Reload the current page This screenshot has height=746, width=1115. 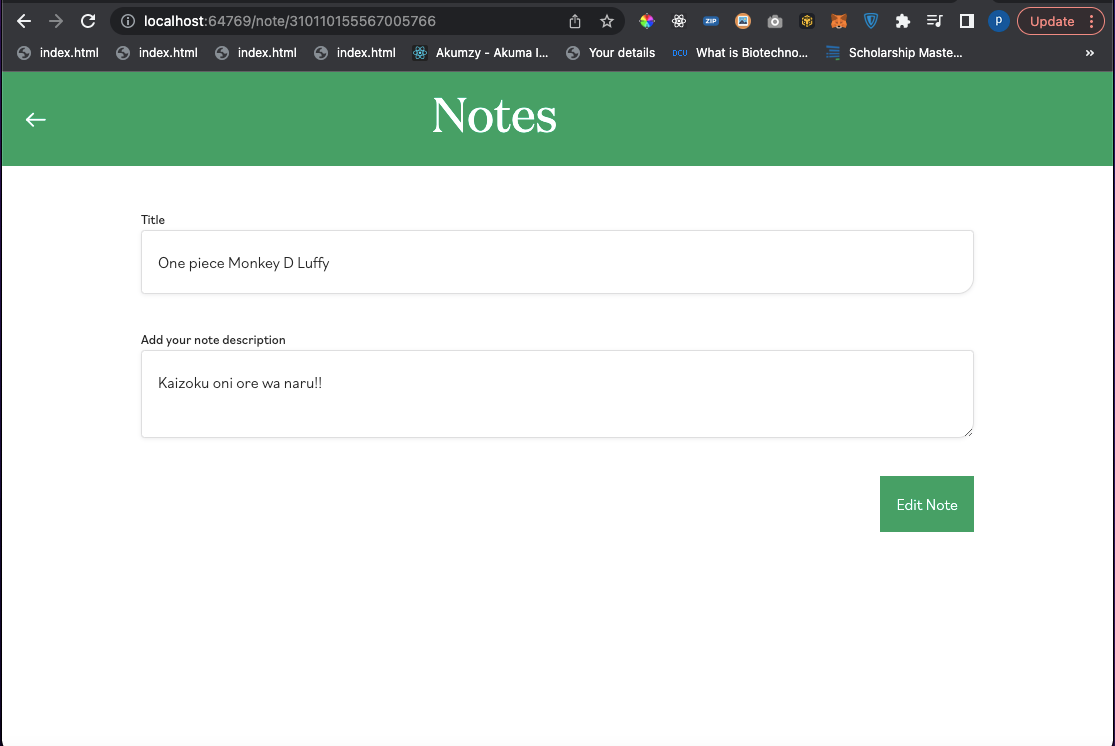88,21
